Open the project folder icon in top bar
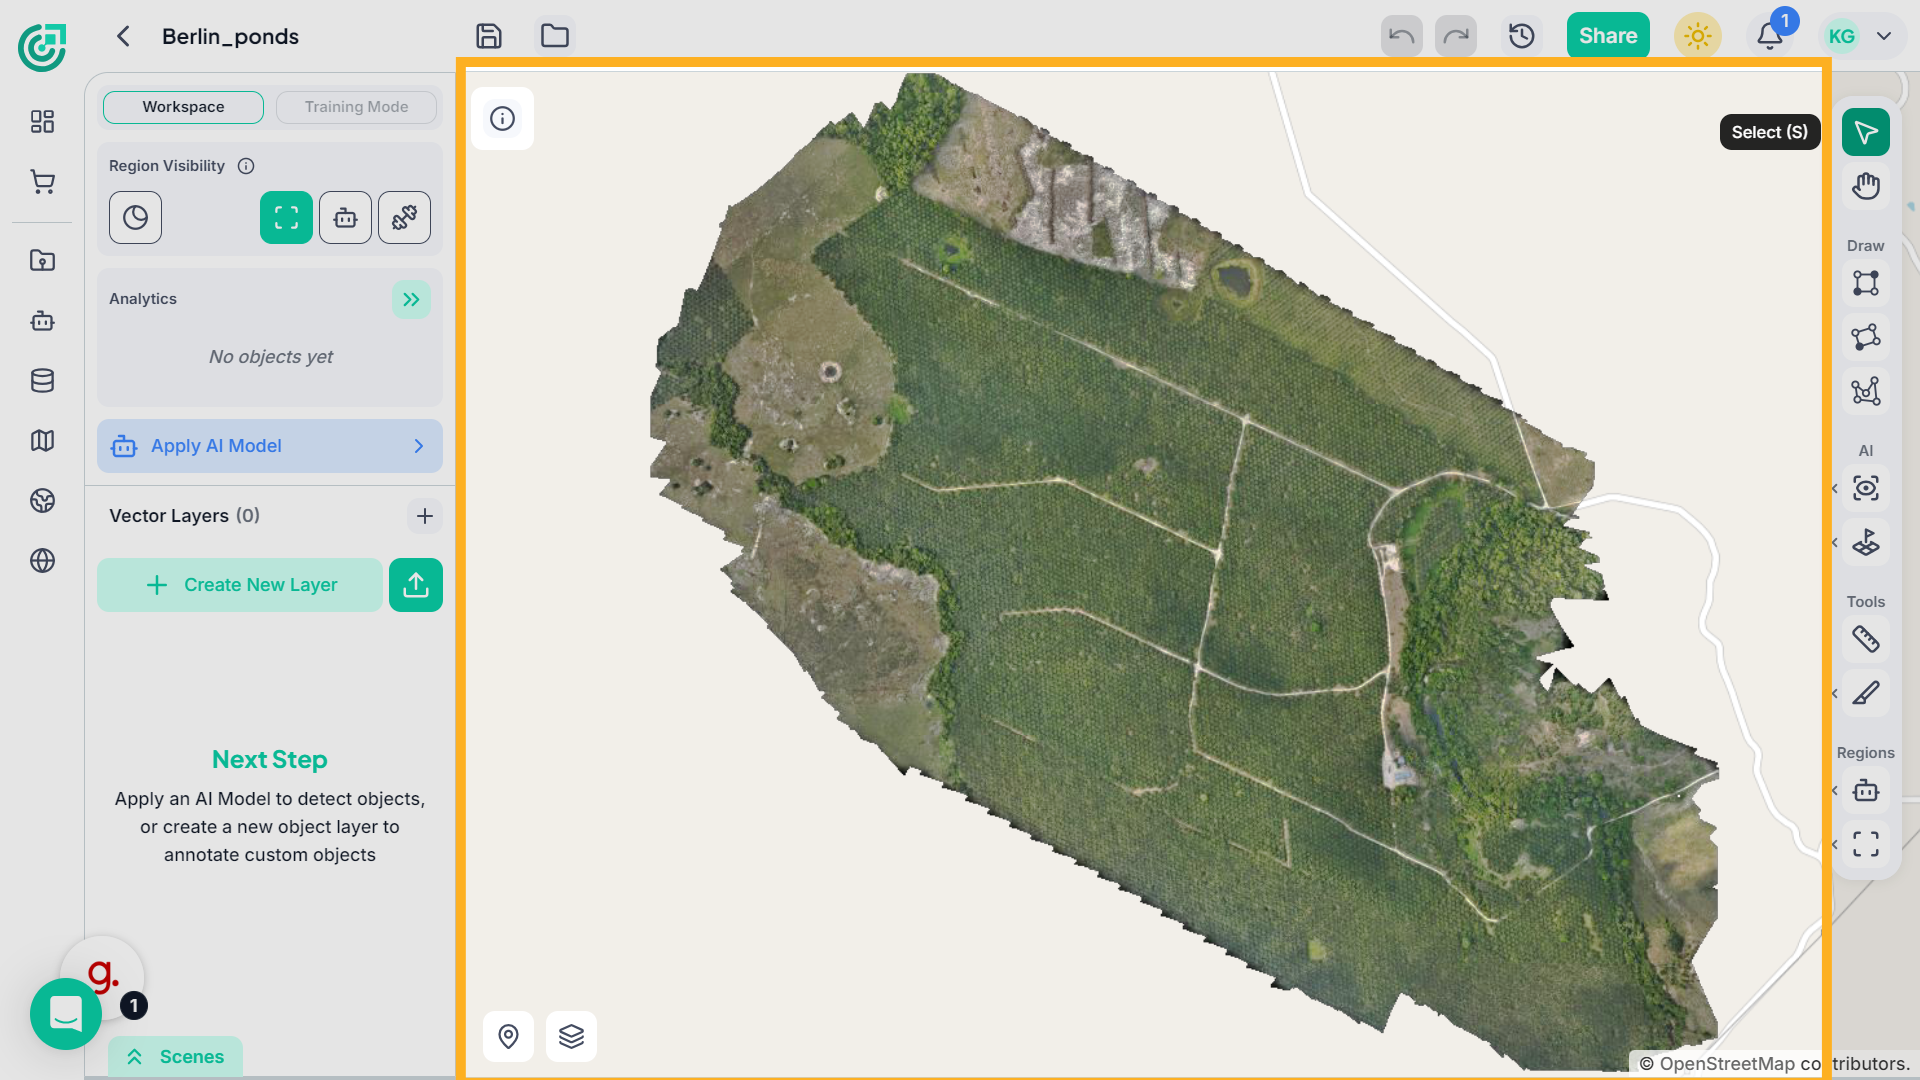1920x1080 pixels. click(x=555, y=36)
